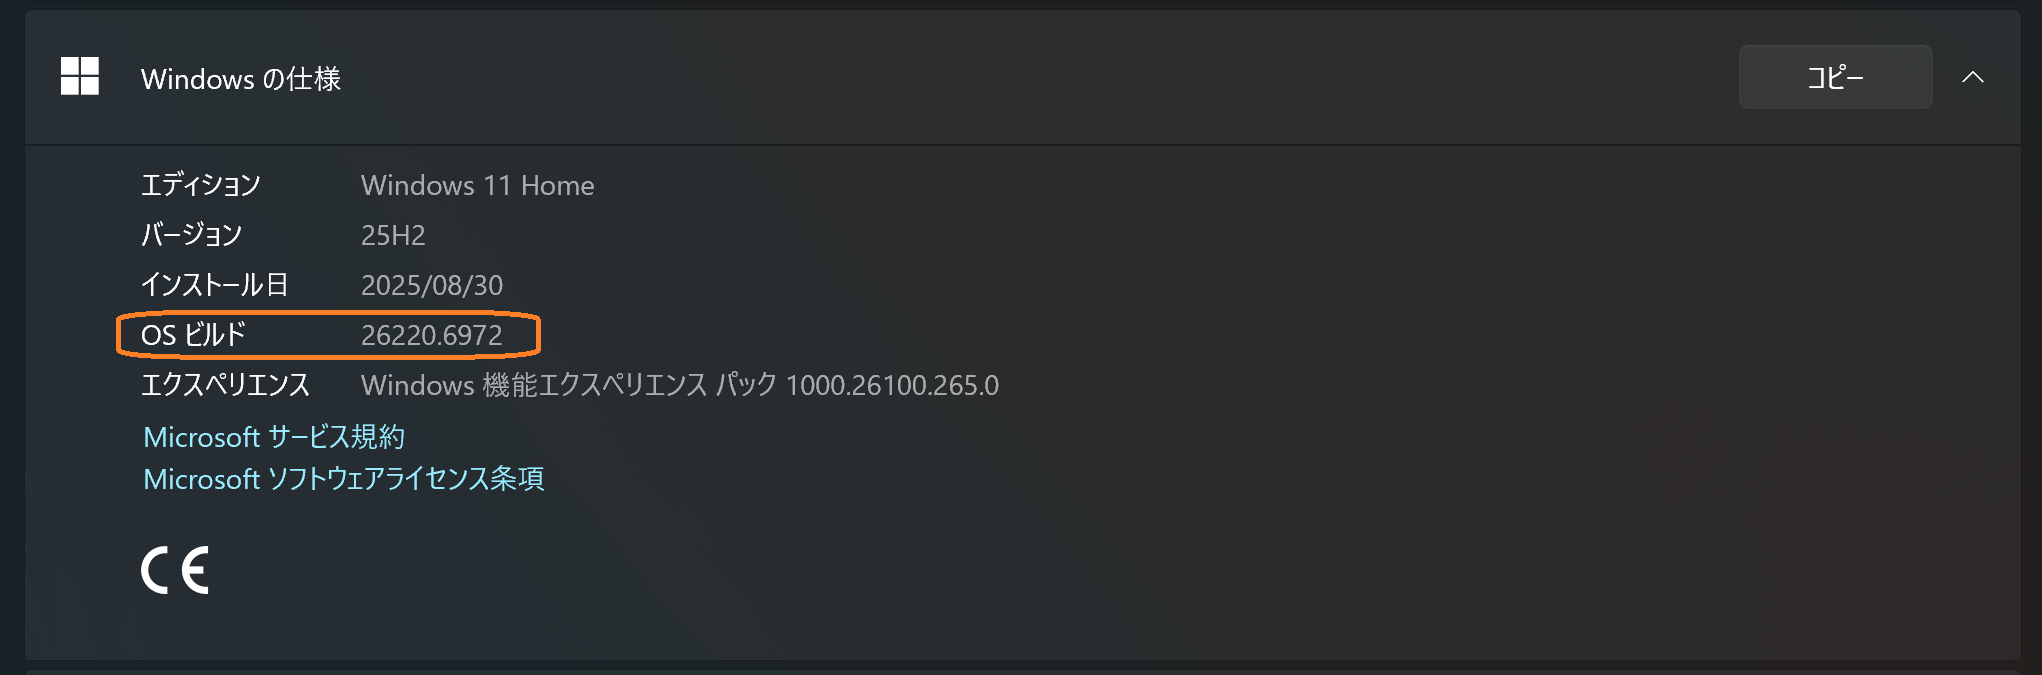Click the エディション label
This screenshot has width=2042, height=675.
pyautogui.click(x=202, y=185)
